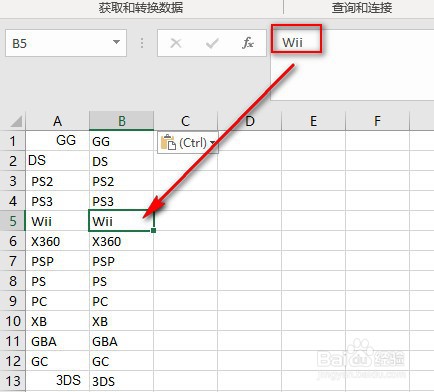The height and width of the screenshot is (392, 434).
Task: Click cell B9 containing PC
Action: tap(122, 301)
